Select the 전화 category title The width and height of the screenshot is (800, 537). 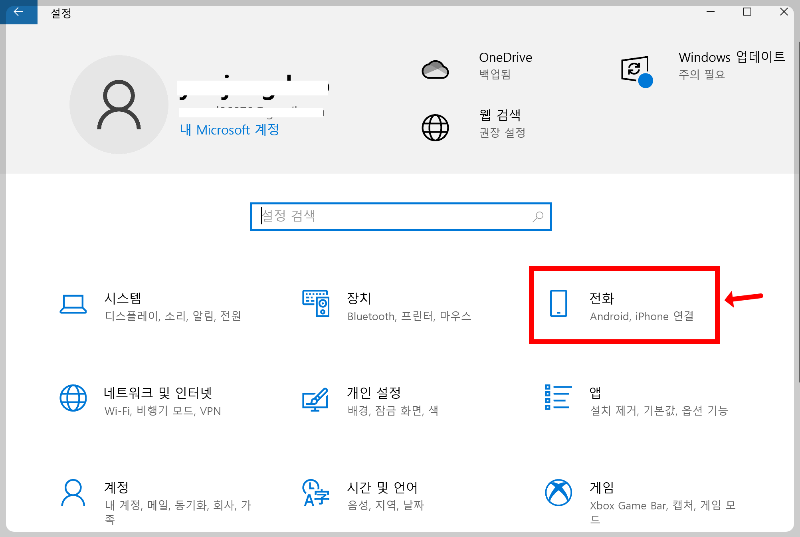tap(602, 298)
